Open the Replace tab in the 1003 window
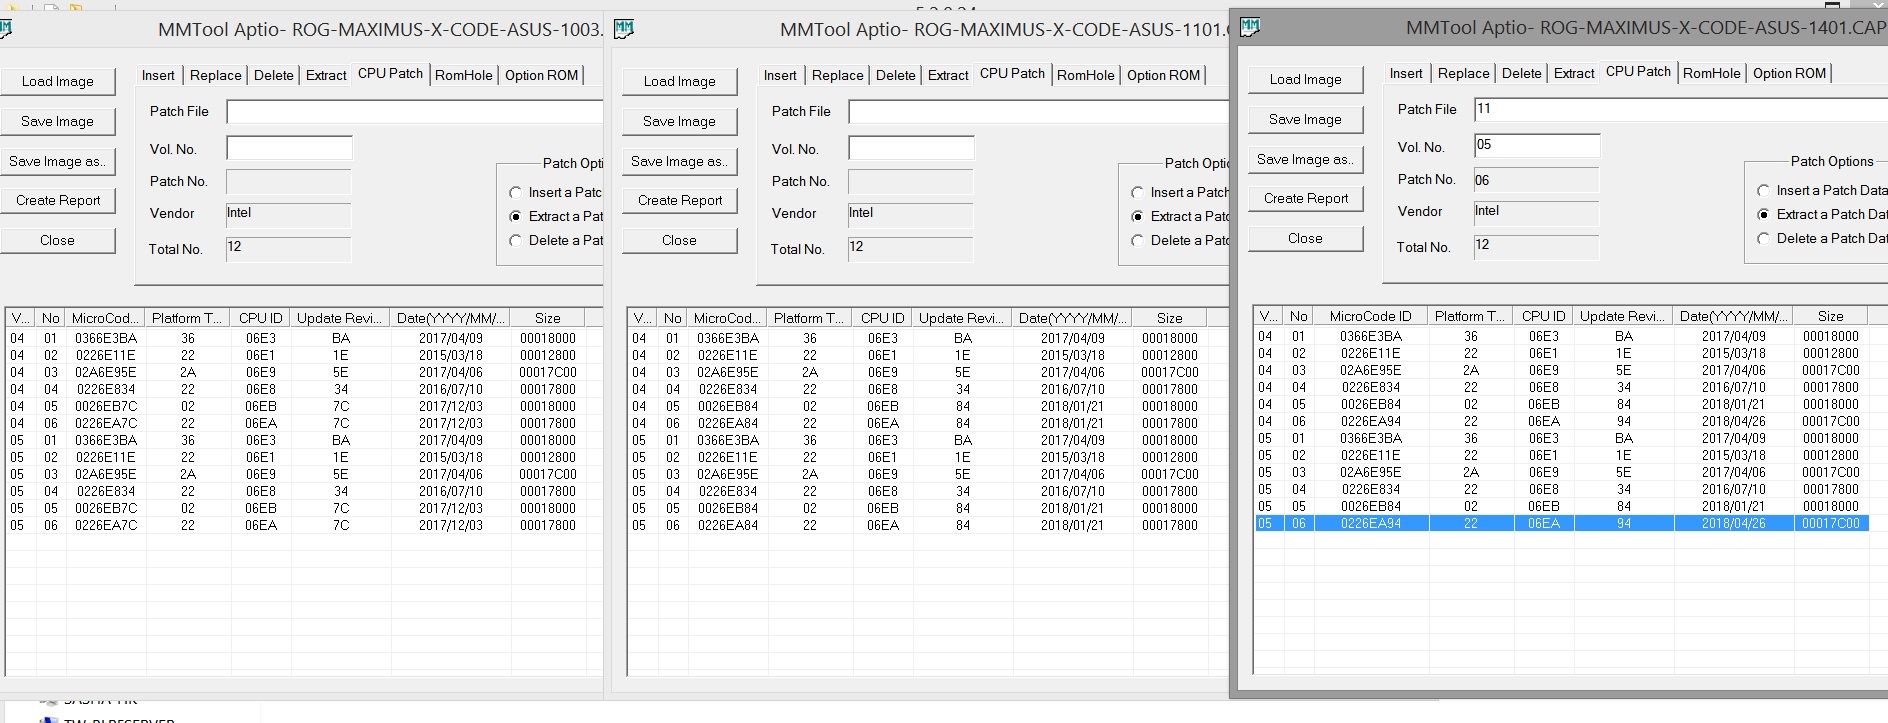This screenshot has width=1888, height=723. [x=216, y=75]
